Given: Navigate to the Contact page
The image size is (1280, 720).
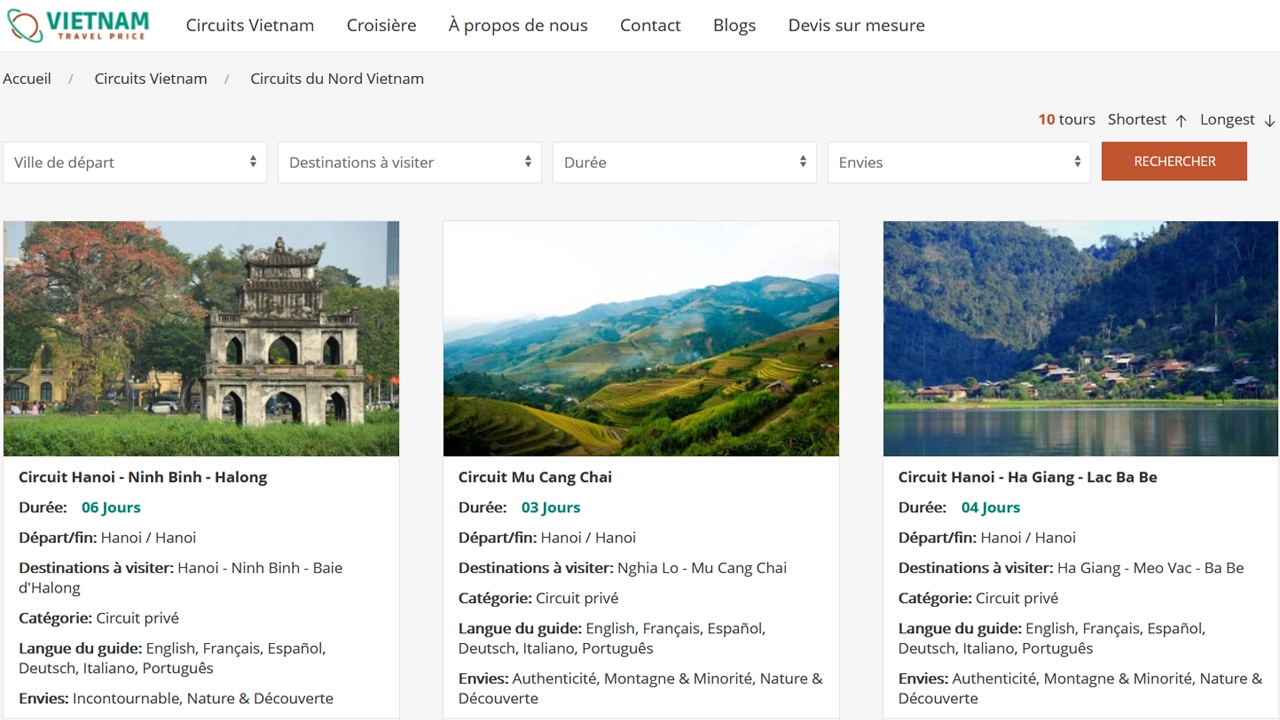Looking at the screenshot, I should [x=650, y=25].
